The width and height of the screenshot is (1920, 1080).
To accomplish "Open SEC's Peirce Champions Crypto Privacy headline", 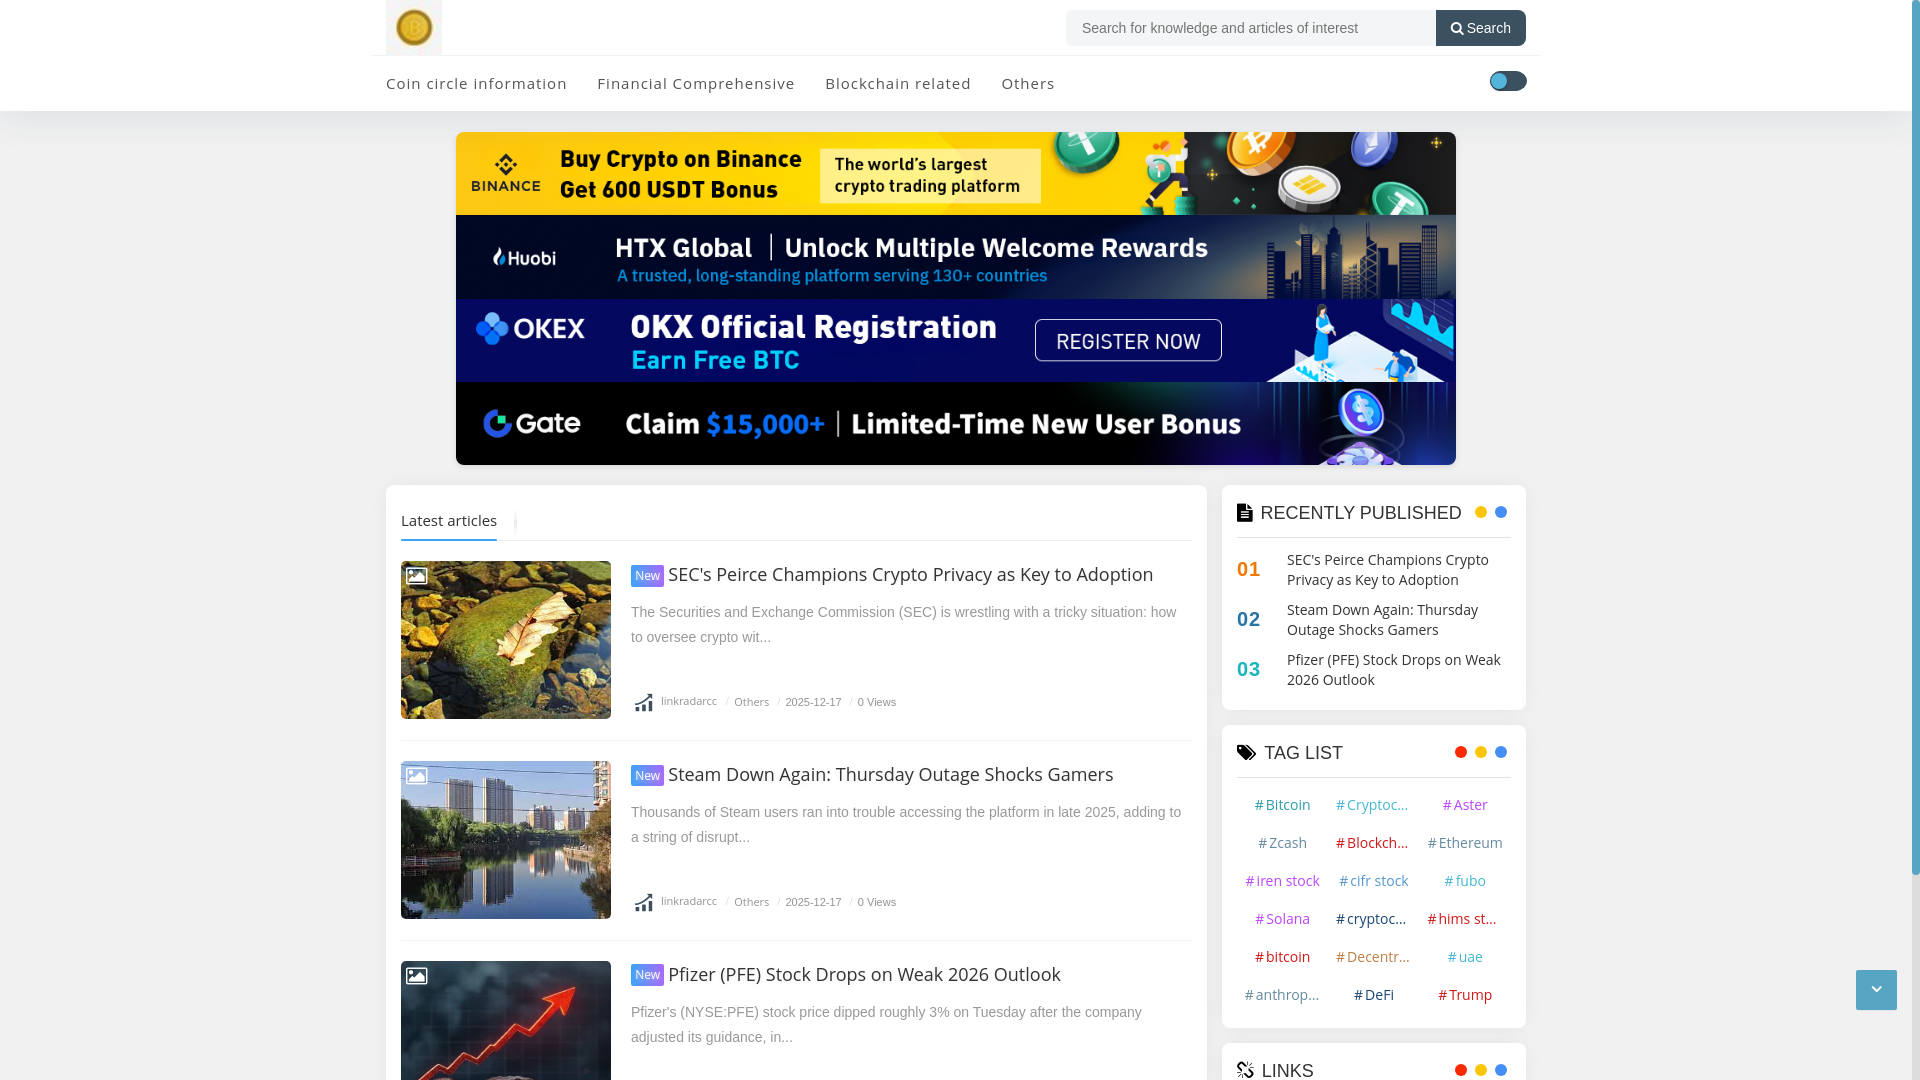I will 910,574.
